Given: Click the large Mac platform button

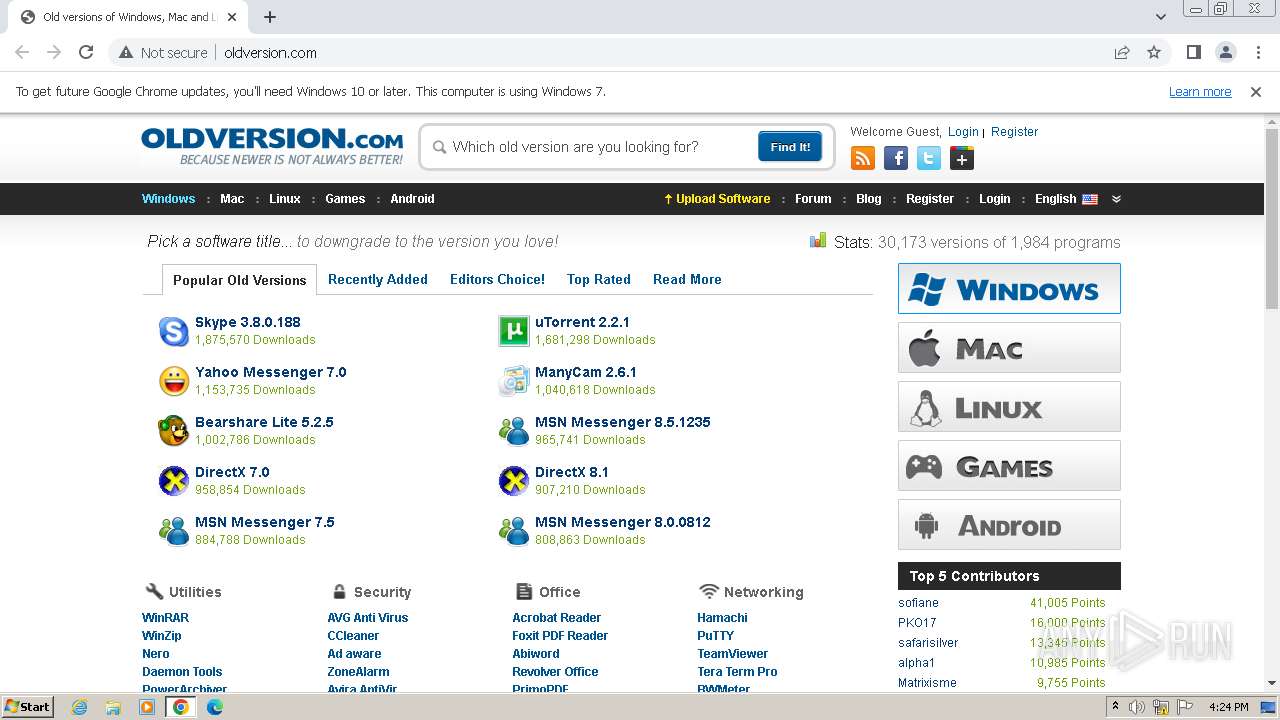Looking at the screenshot, I should point(1009,348).
